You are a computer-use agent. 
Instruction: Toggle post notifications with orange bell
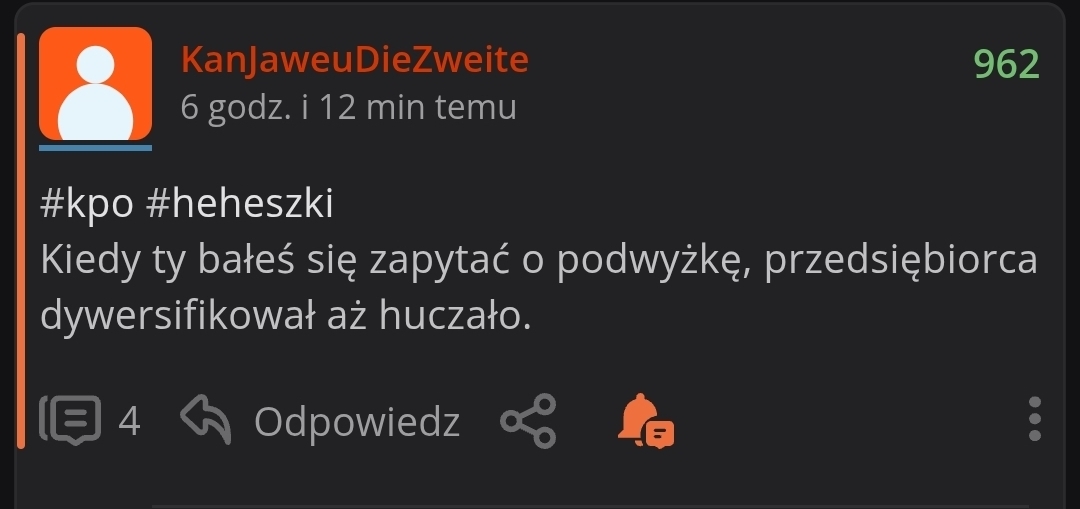[645, 421]
